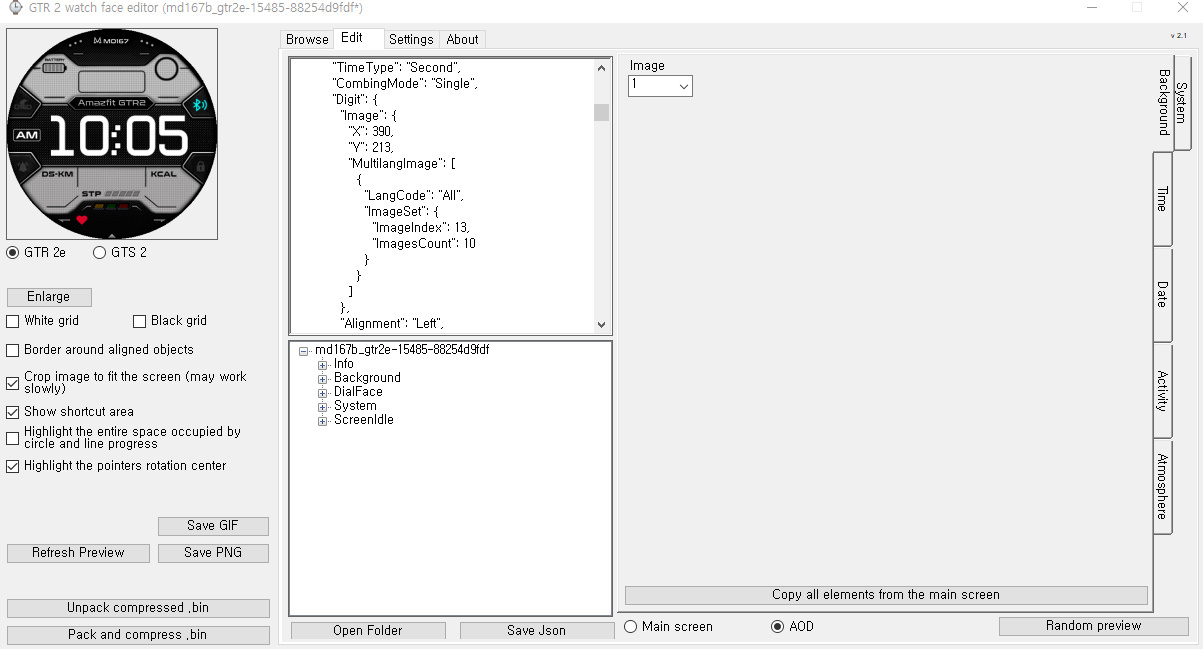Click the v 2.1 version label

click(x=1178, y=36)
